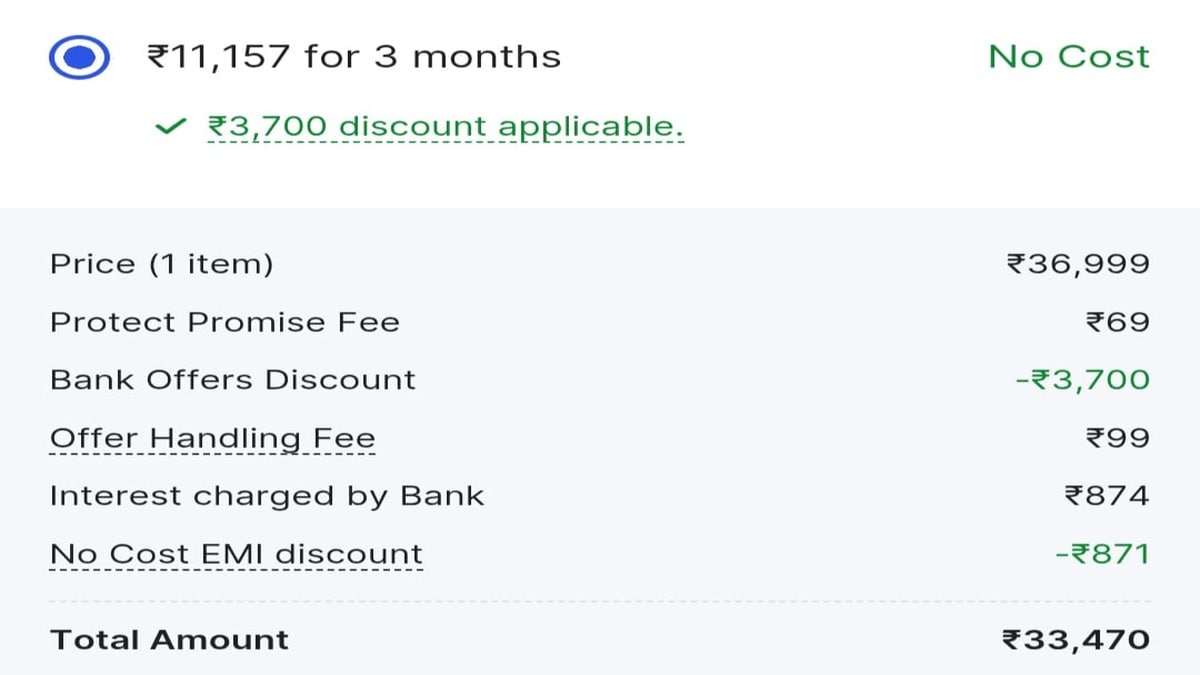Click the Interest charged by Bank label
The height and width of the screenshot is (675, 1200).
[267, 496]
